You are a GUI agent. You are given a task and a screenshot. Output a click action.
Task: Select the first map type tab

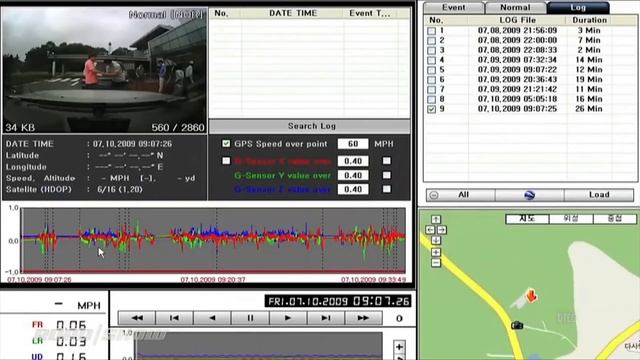click(527, 219)
